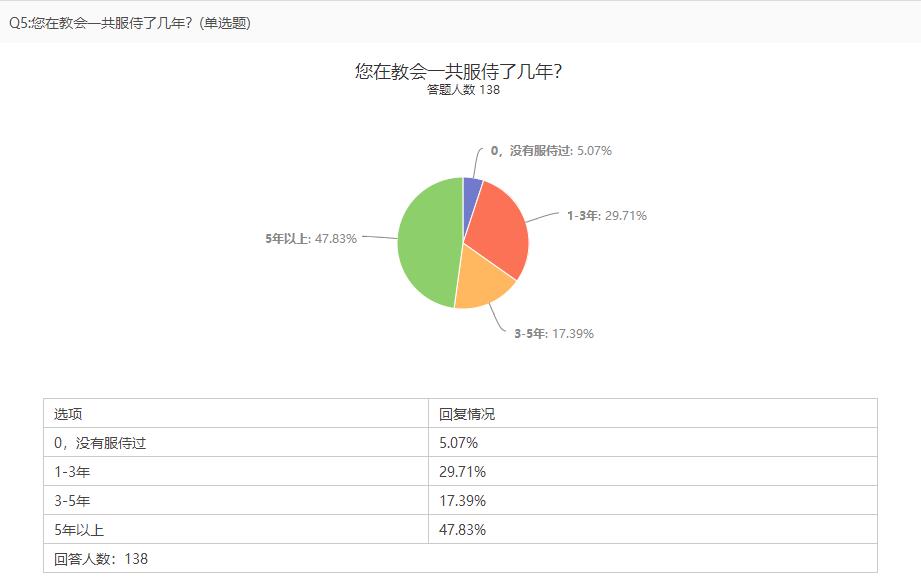Select the 5.07% value in the table
Screen dimensions: 921x580
click(459, 443)
